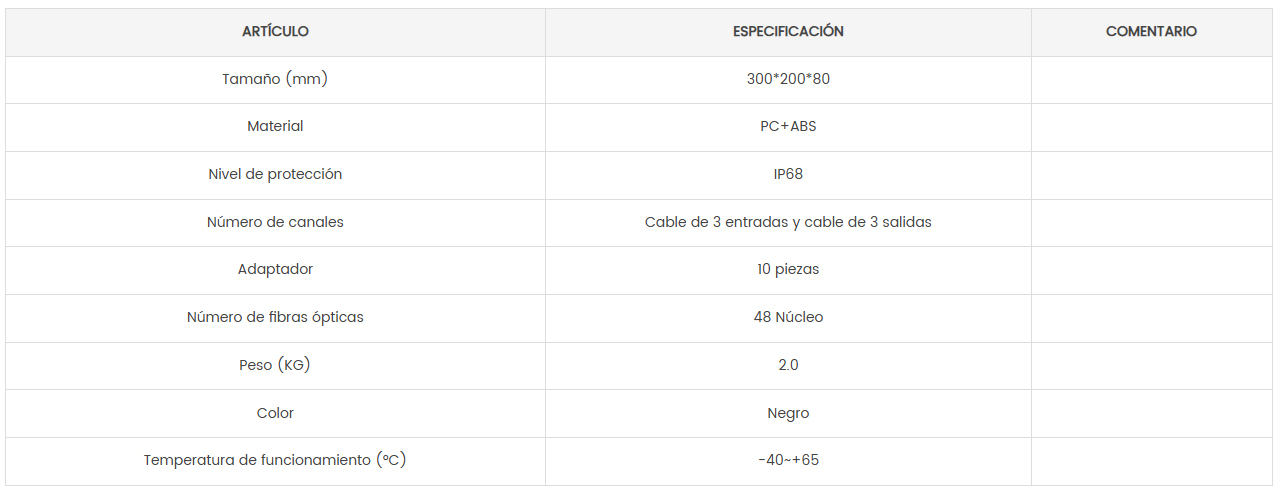This screenshot has height=492, width=1278.
Task: Click the Nivel de protección label
Action: [275, 174]
